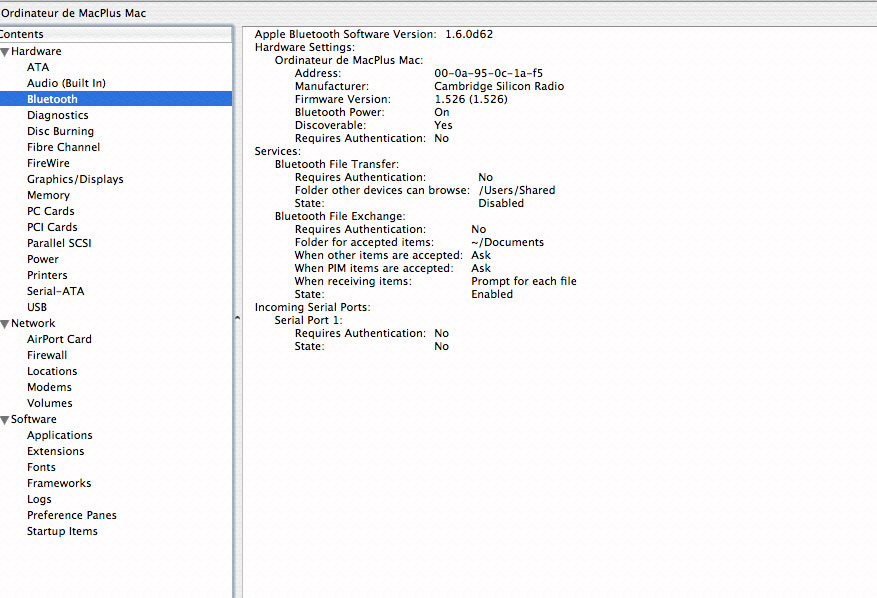
Task: Select Preference Panes entry
Action: tap(72, 515)
